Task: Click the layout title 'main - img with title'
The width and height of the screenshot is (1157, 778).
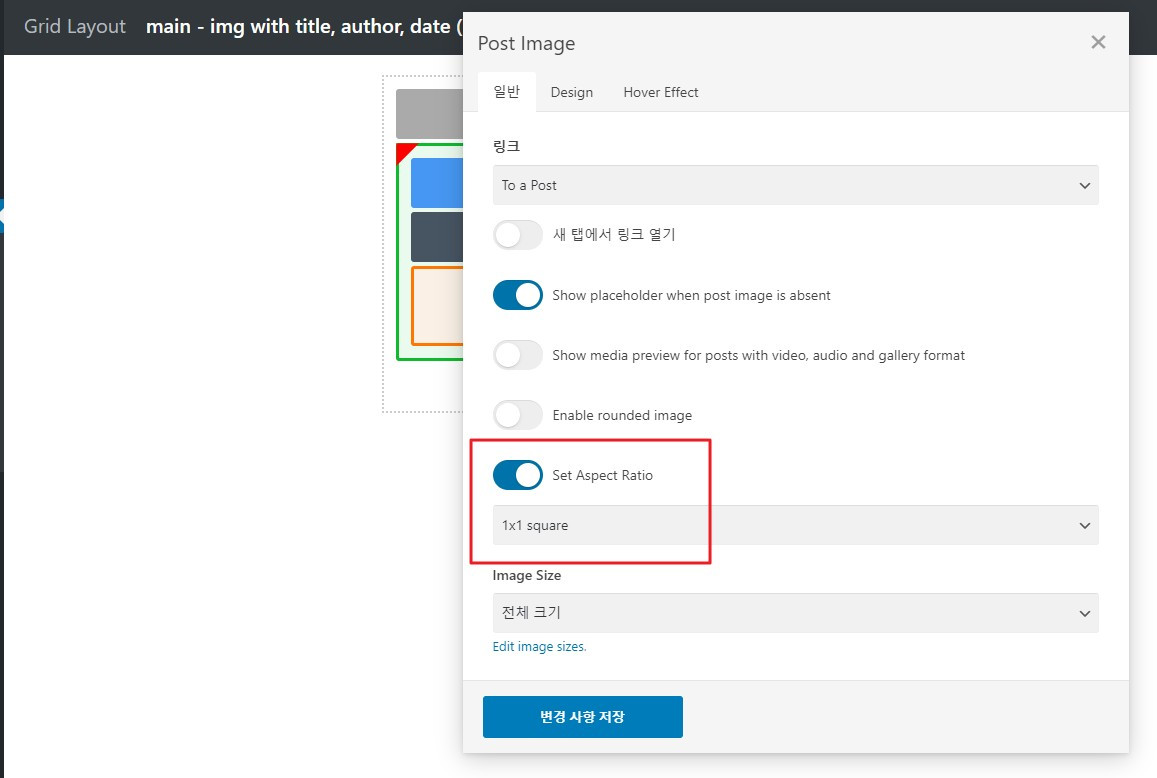Action: (304, 27)
